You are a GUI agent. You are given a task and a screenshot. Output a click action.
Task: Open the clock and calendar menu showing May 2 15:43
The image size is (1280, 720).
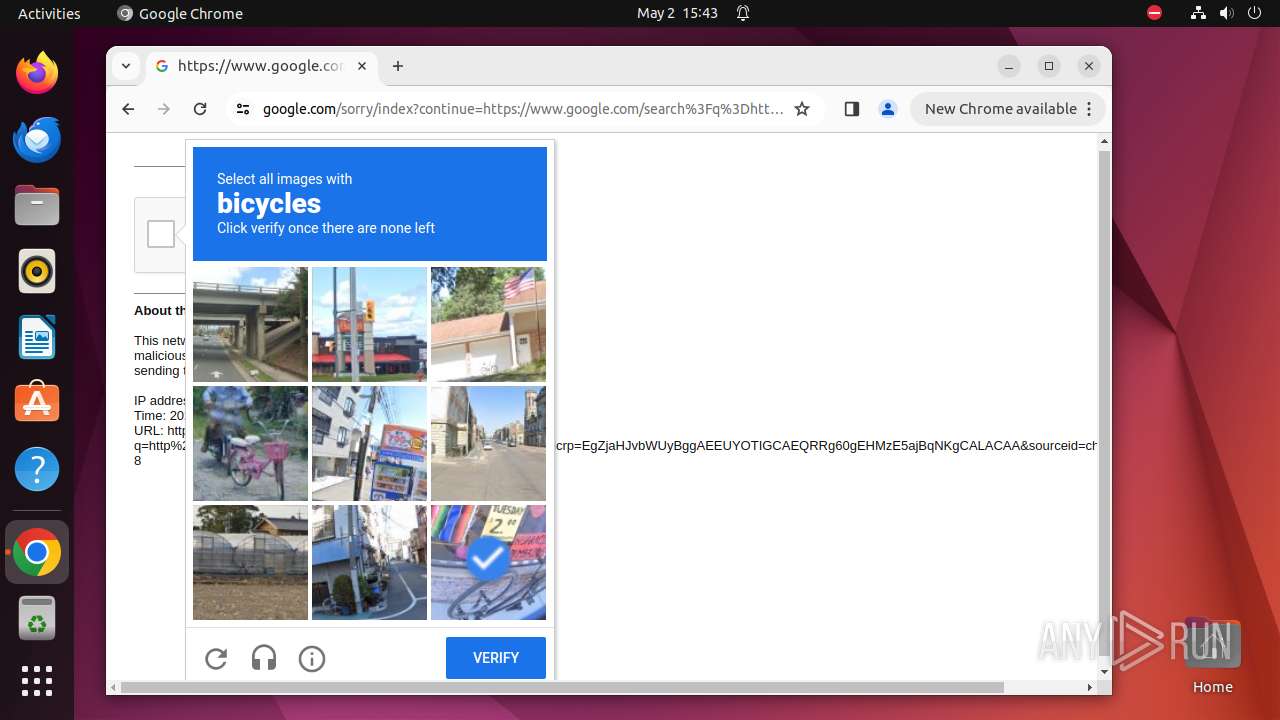pos(678,13)
